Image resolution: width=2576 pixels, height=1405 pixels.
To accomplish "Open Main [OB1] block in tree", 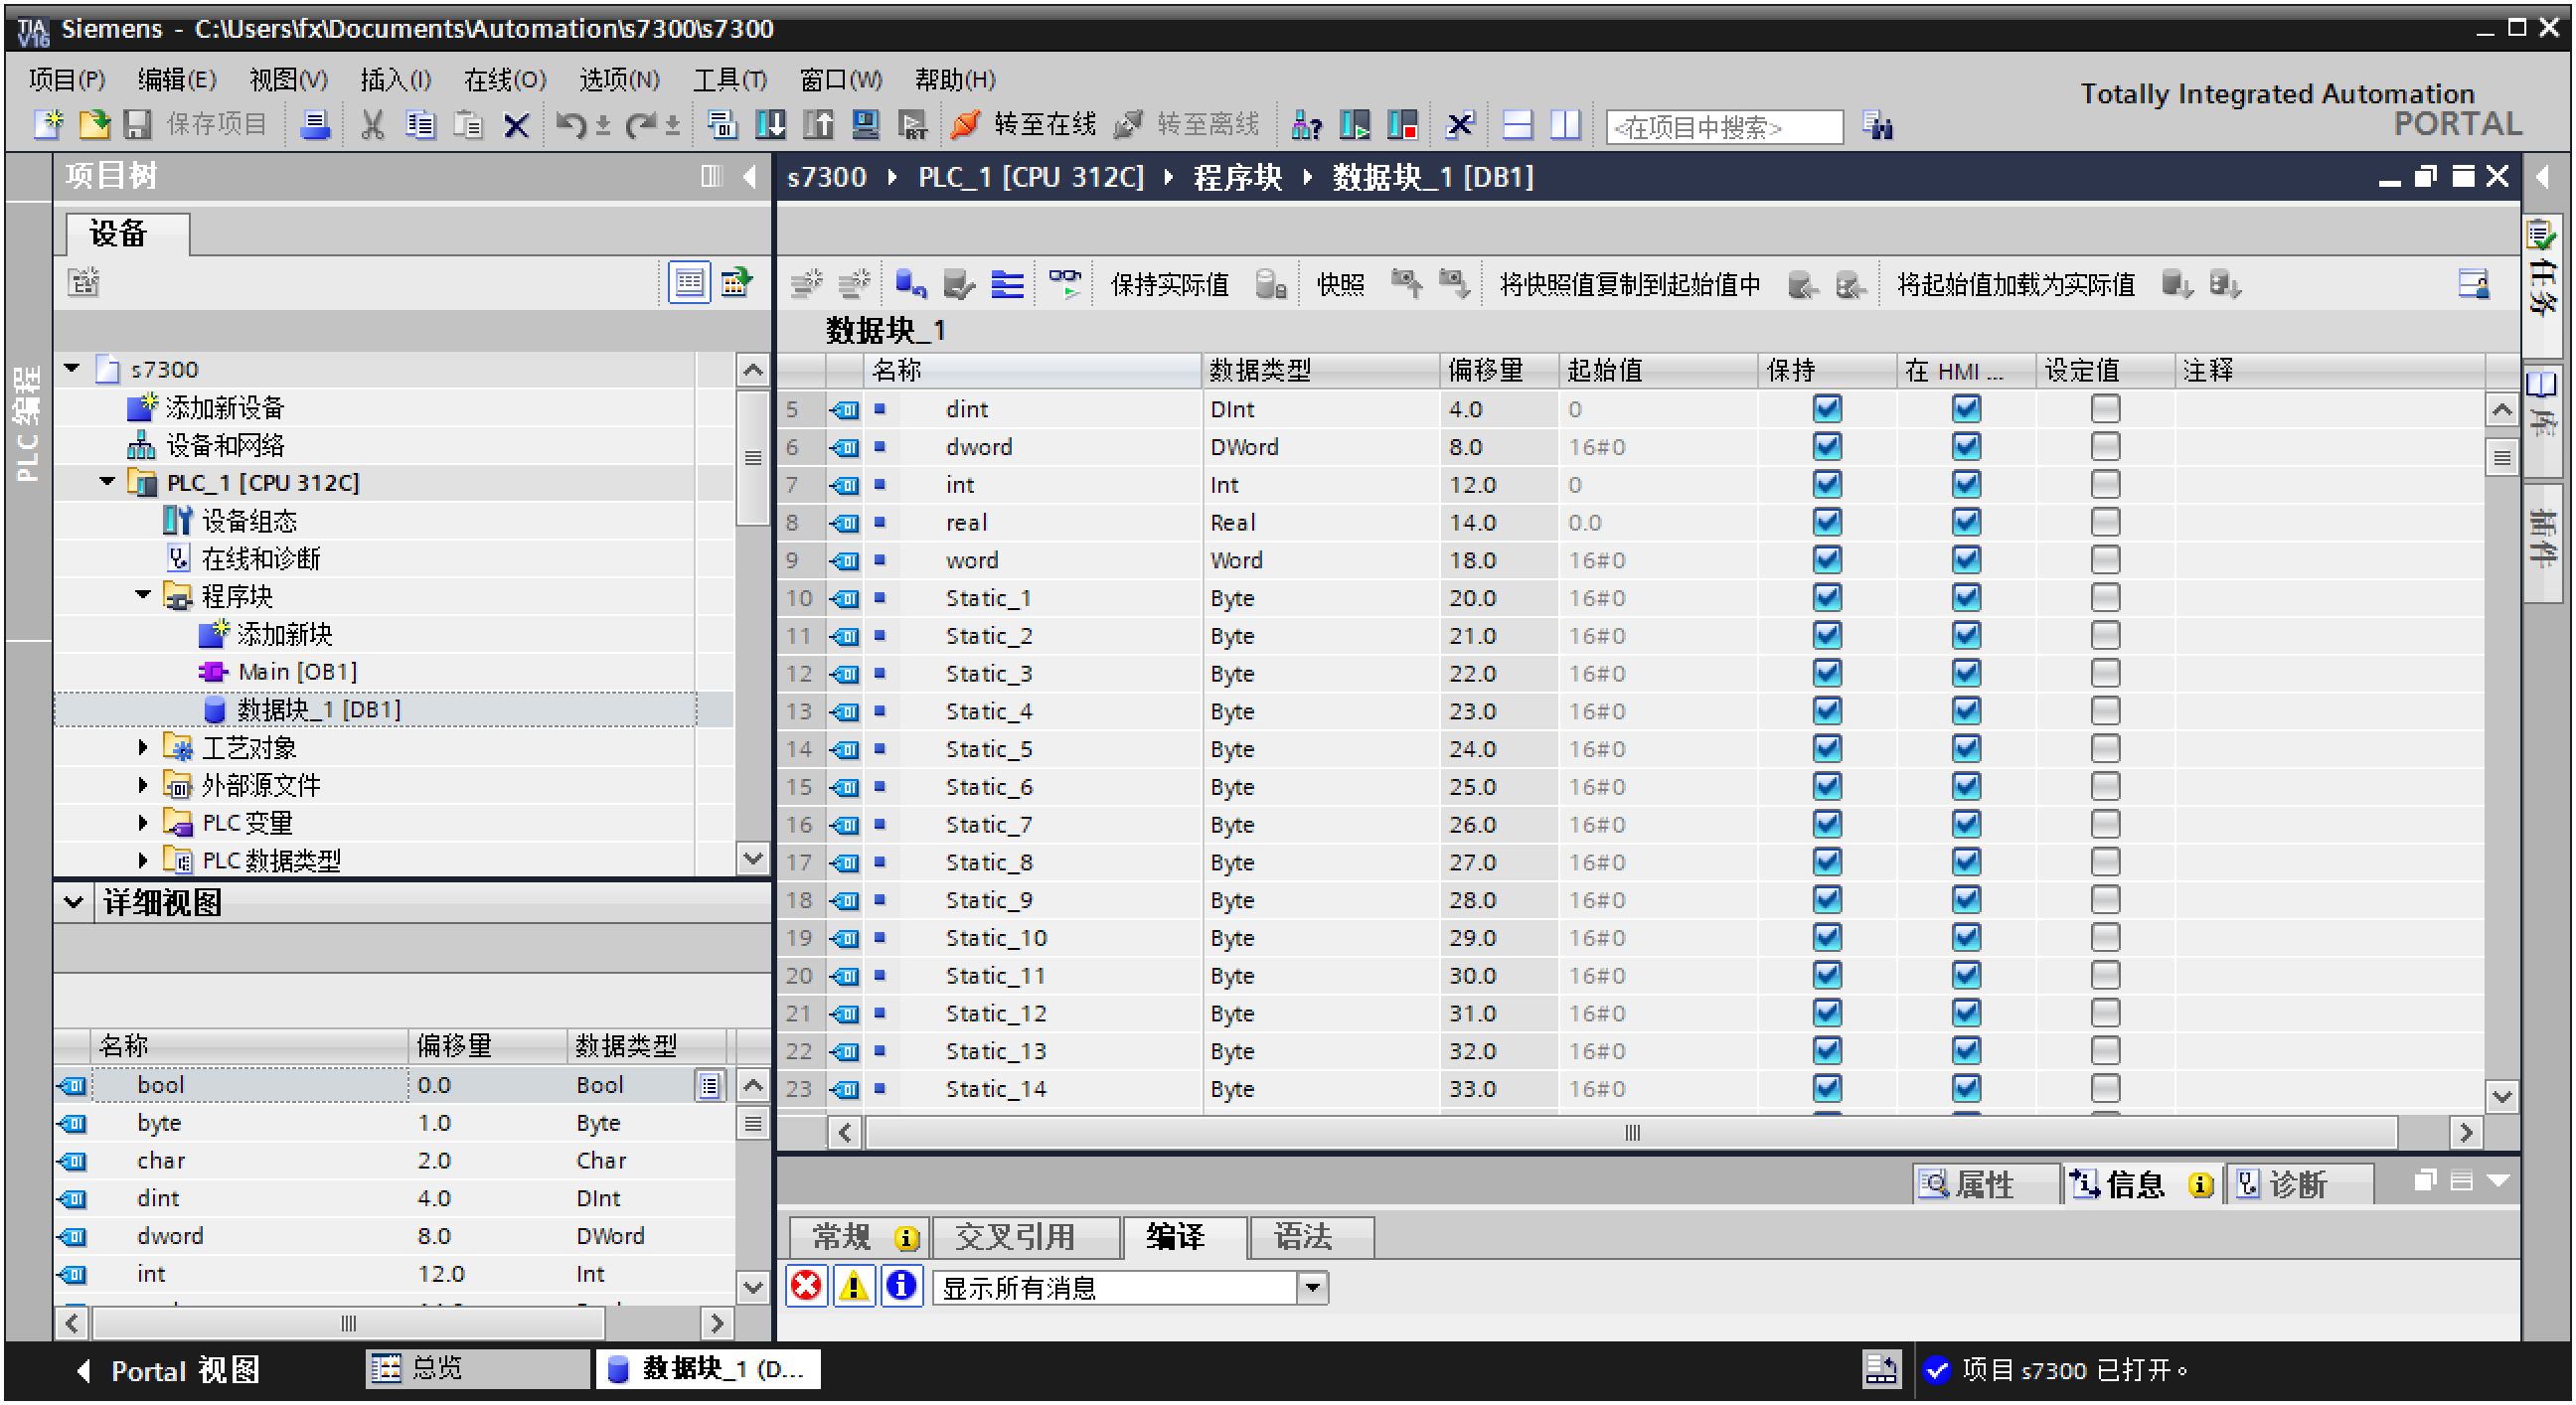I will pyautogui.click(x=296, y=672).
